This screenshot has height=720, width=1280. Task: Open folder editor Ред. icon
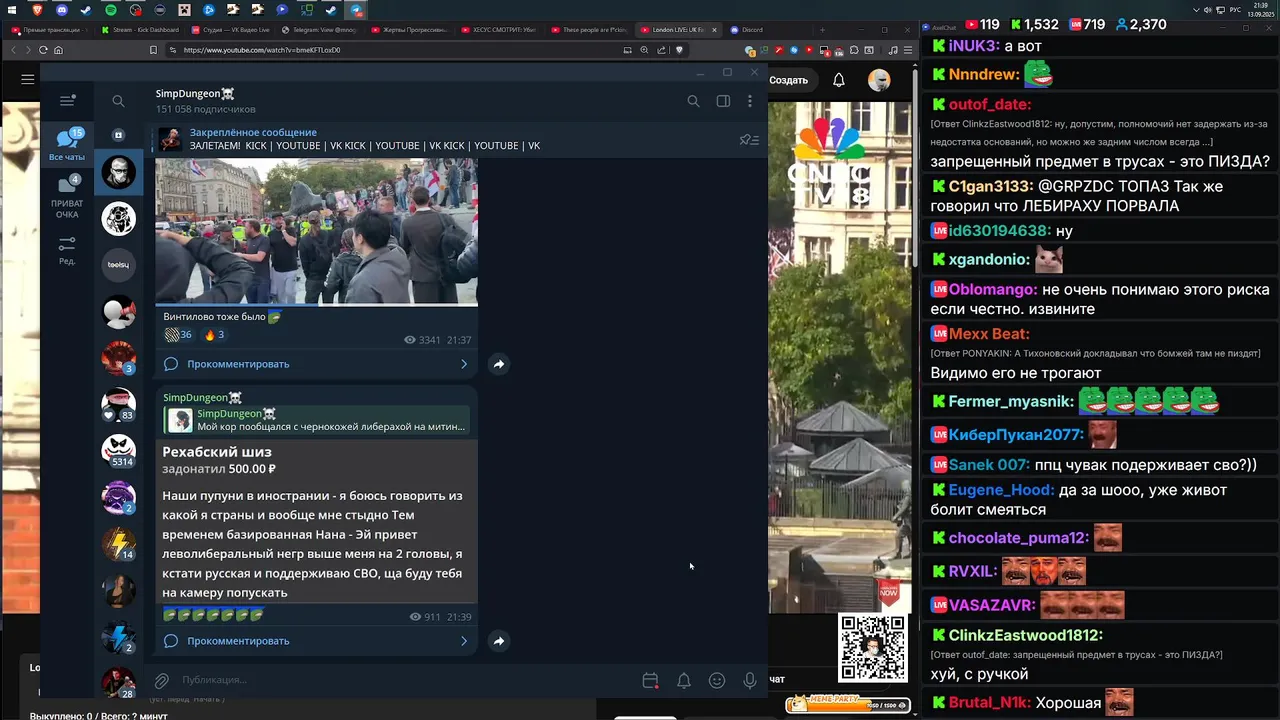click(x=67, y=250)
